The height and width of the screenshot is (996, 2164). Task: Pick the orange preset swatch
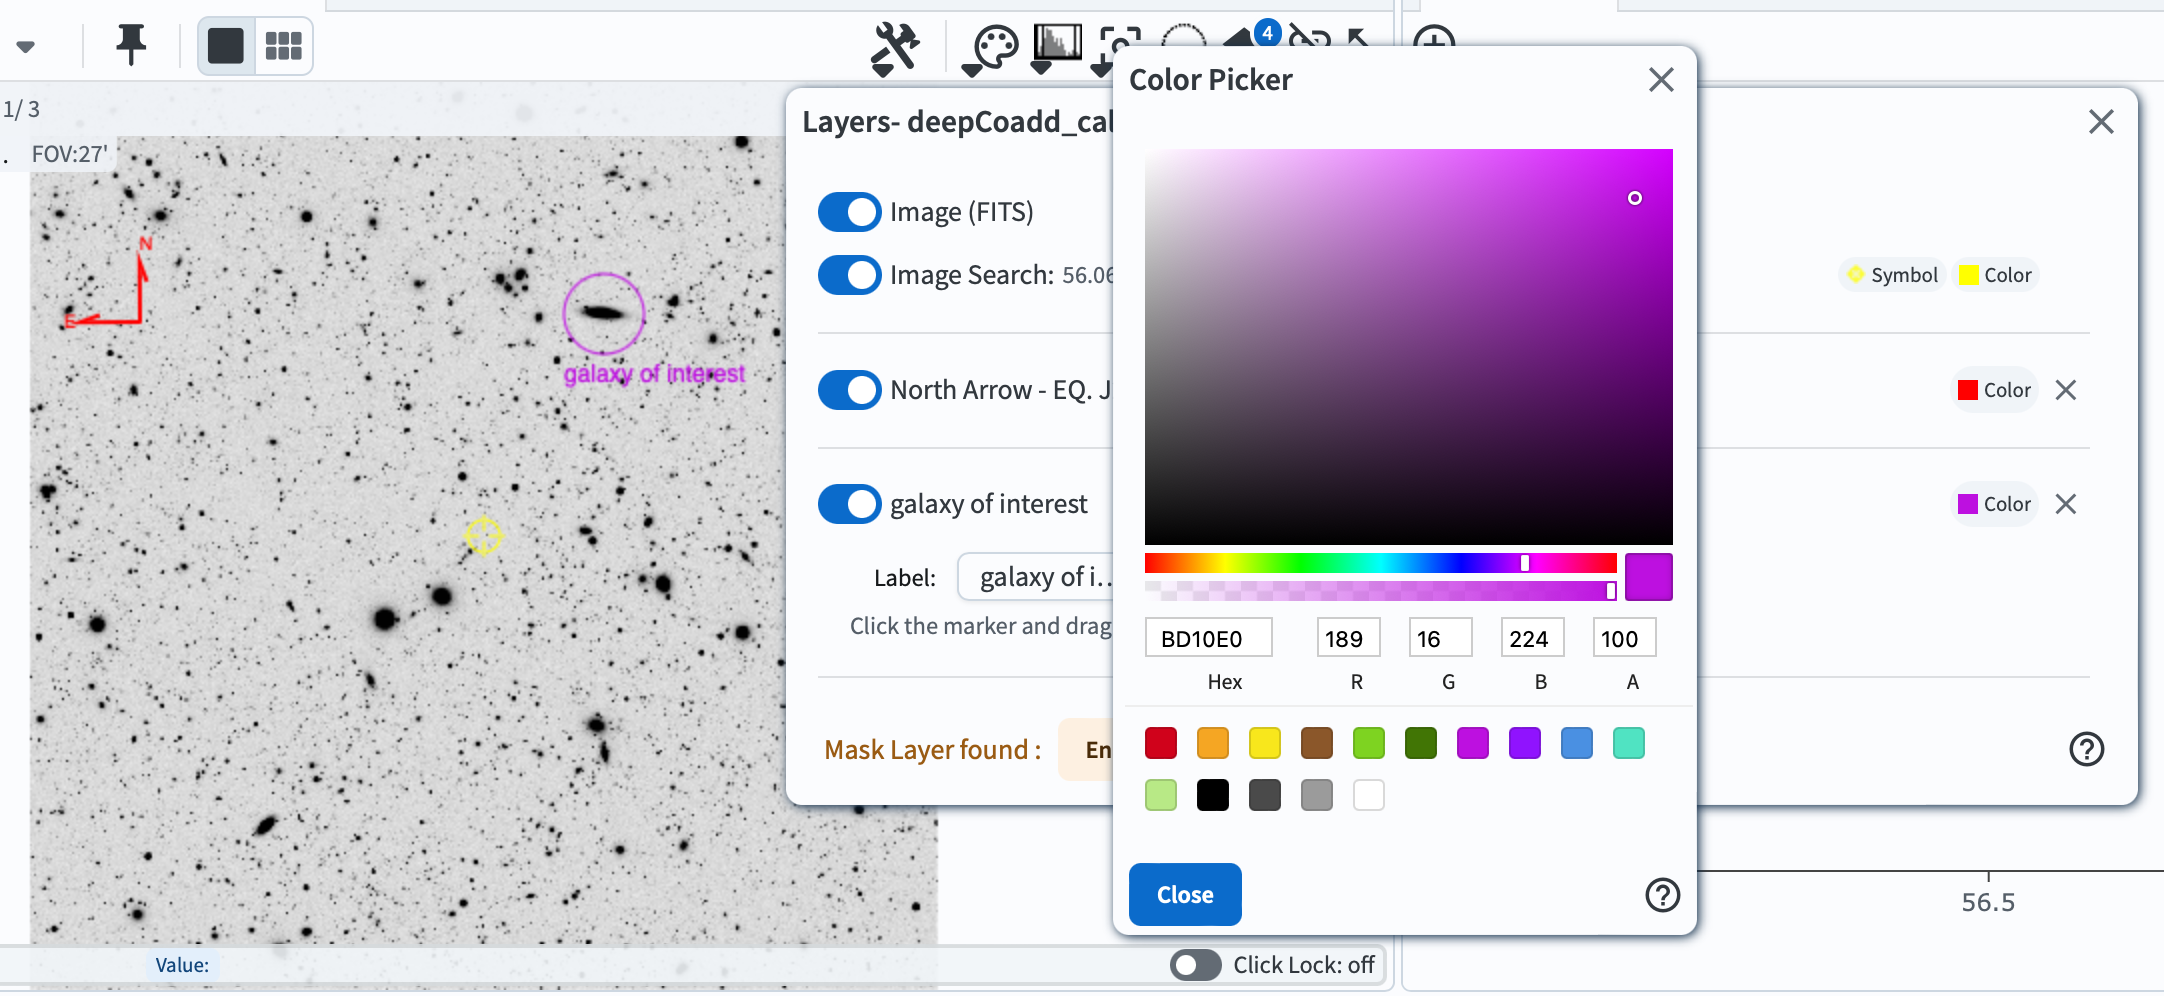(x=1212, y=743)
